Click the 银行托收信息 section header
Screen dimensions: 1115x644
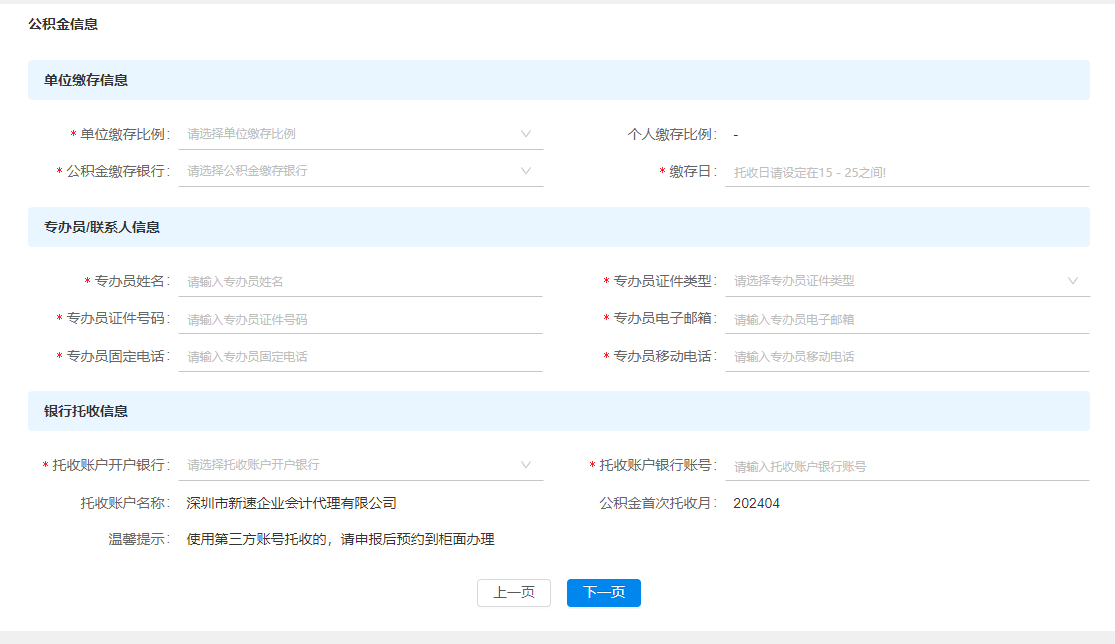pyautogui.click(x=86, y=411)
